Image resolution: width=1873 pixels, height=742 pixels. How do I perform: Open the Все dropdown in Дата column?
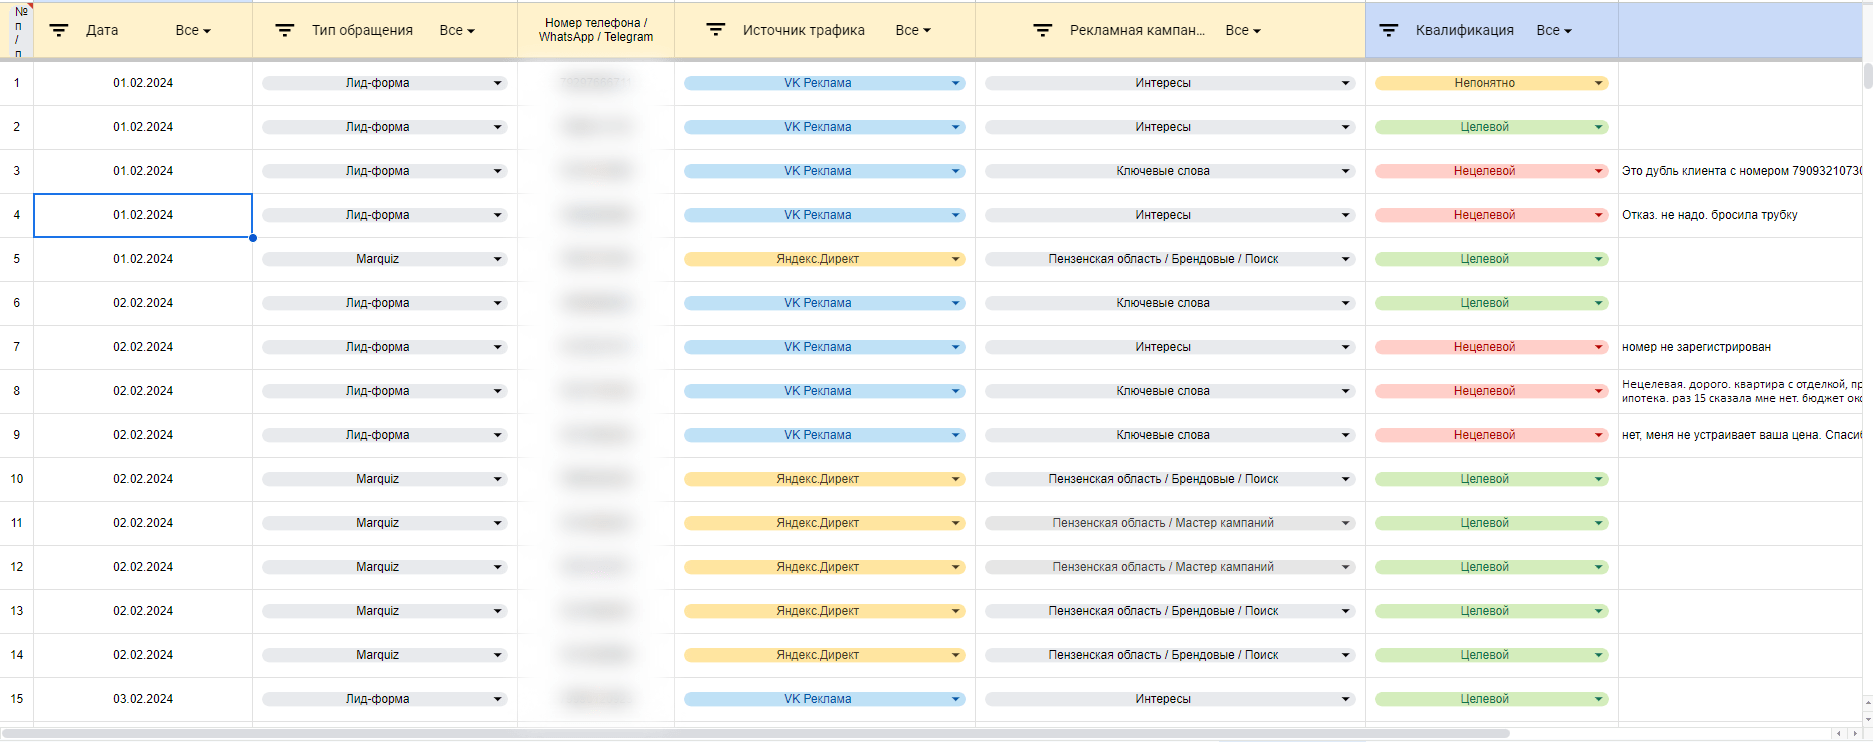click(193, 31)
